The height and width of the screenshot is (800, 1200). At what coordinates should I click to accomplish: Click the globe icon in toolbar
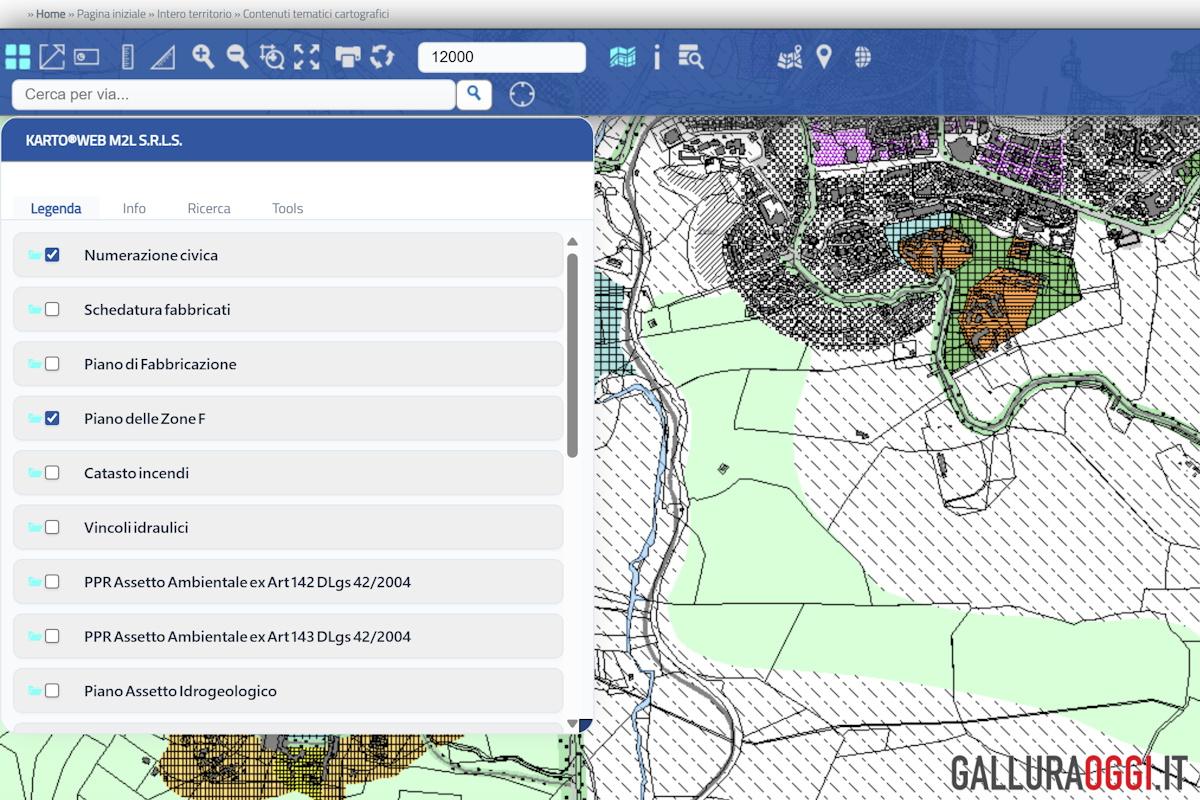coord(862,57)
